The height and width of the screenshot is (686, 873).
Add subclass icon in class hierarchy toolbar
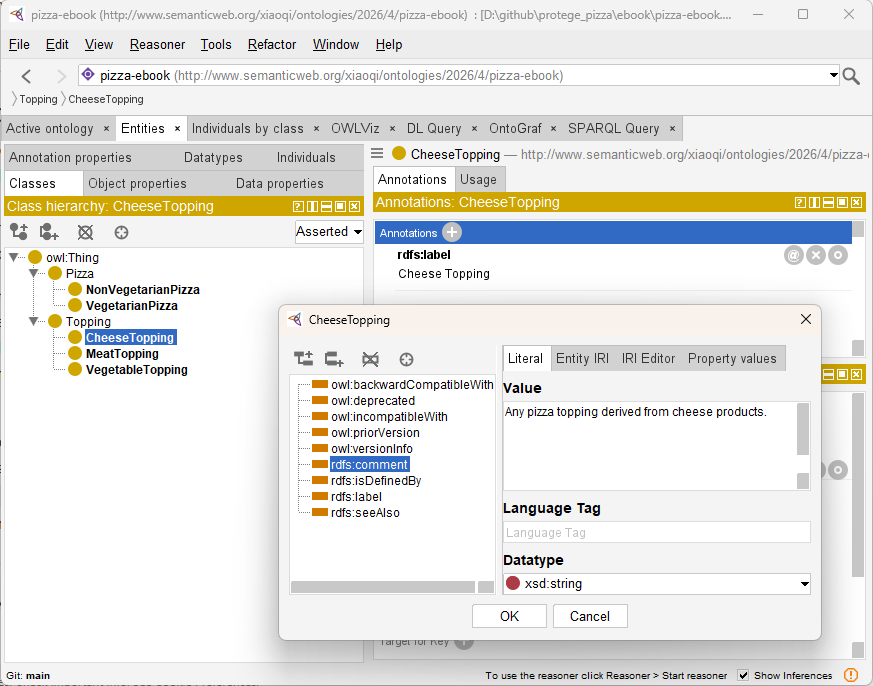pyautogui.click(x=19, y=232)
